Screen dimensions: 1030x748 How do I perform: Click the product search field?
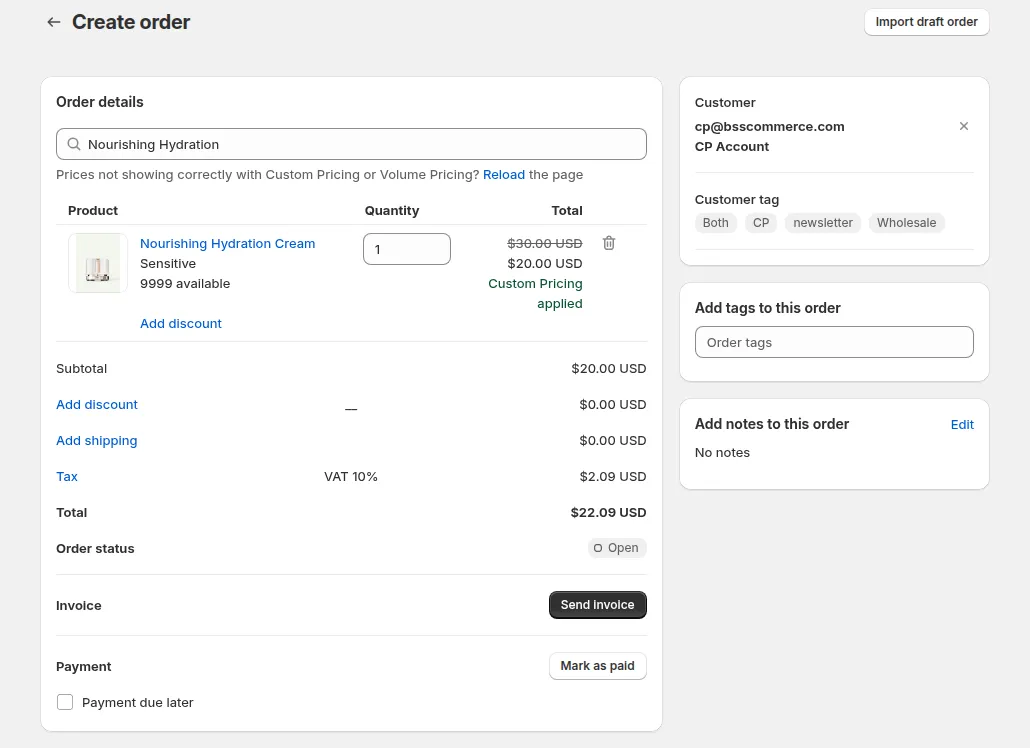[x=351, y=144]
